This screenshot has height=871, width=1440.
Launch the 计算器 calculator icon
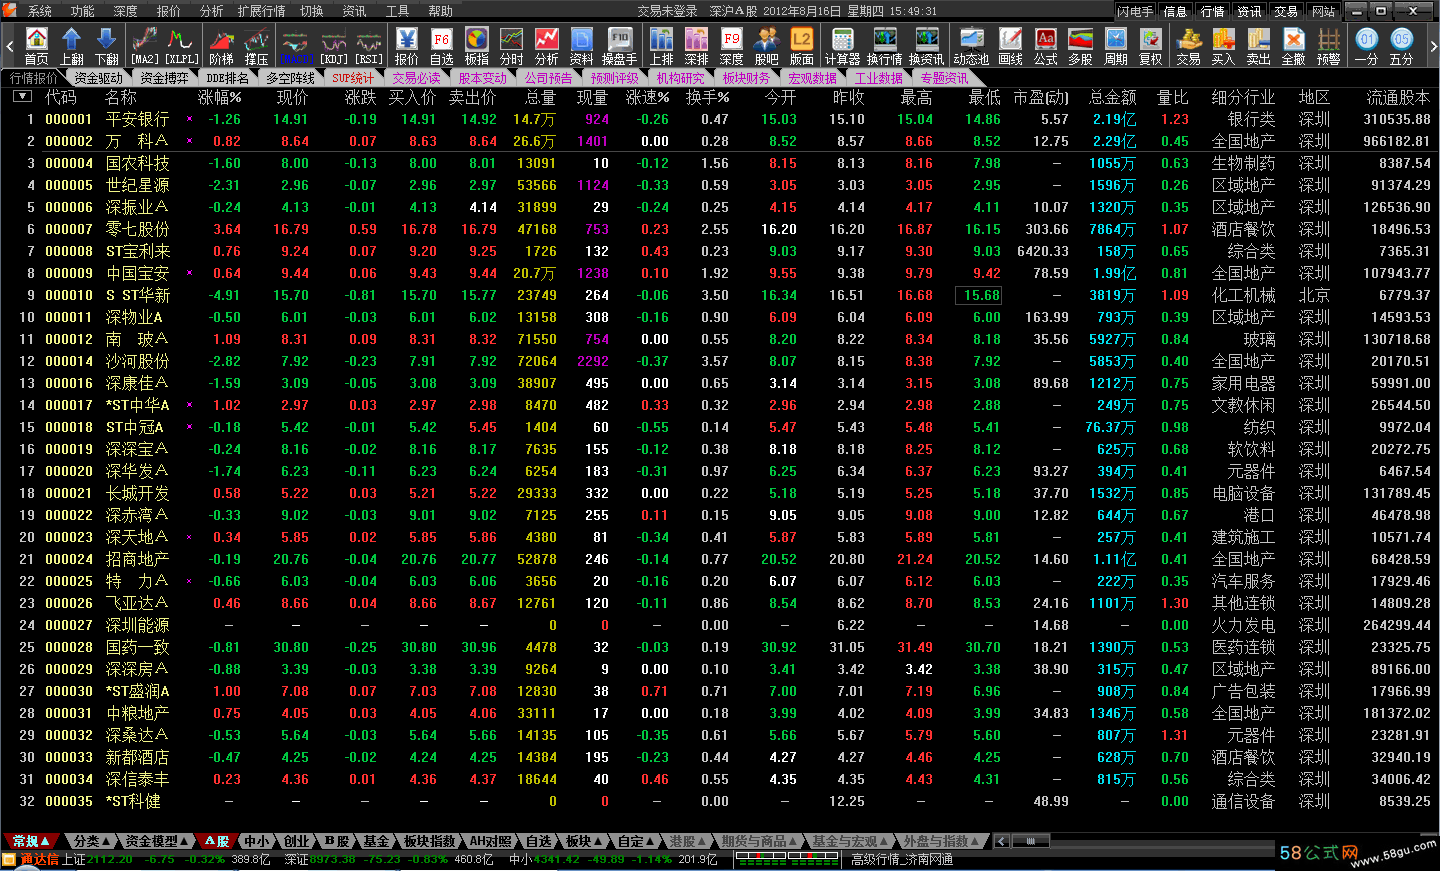843,46
